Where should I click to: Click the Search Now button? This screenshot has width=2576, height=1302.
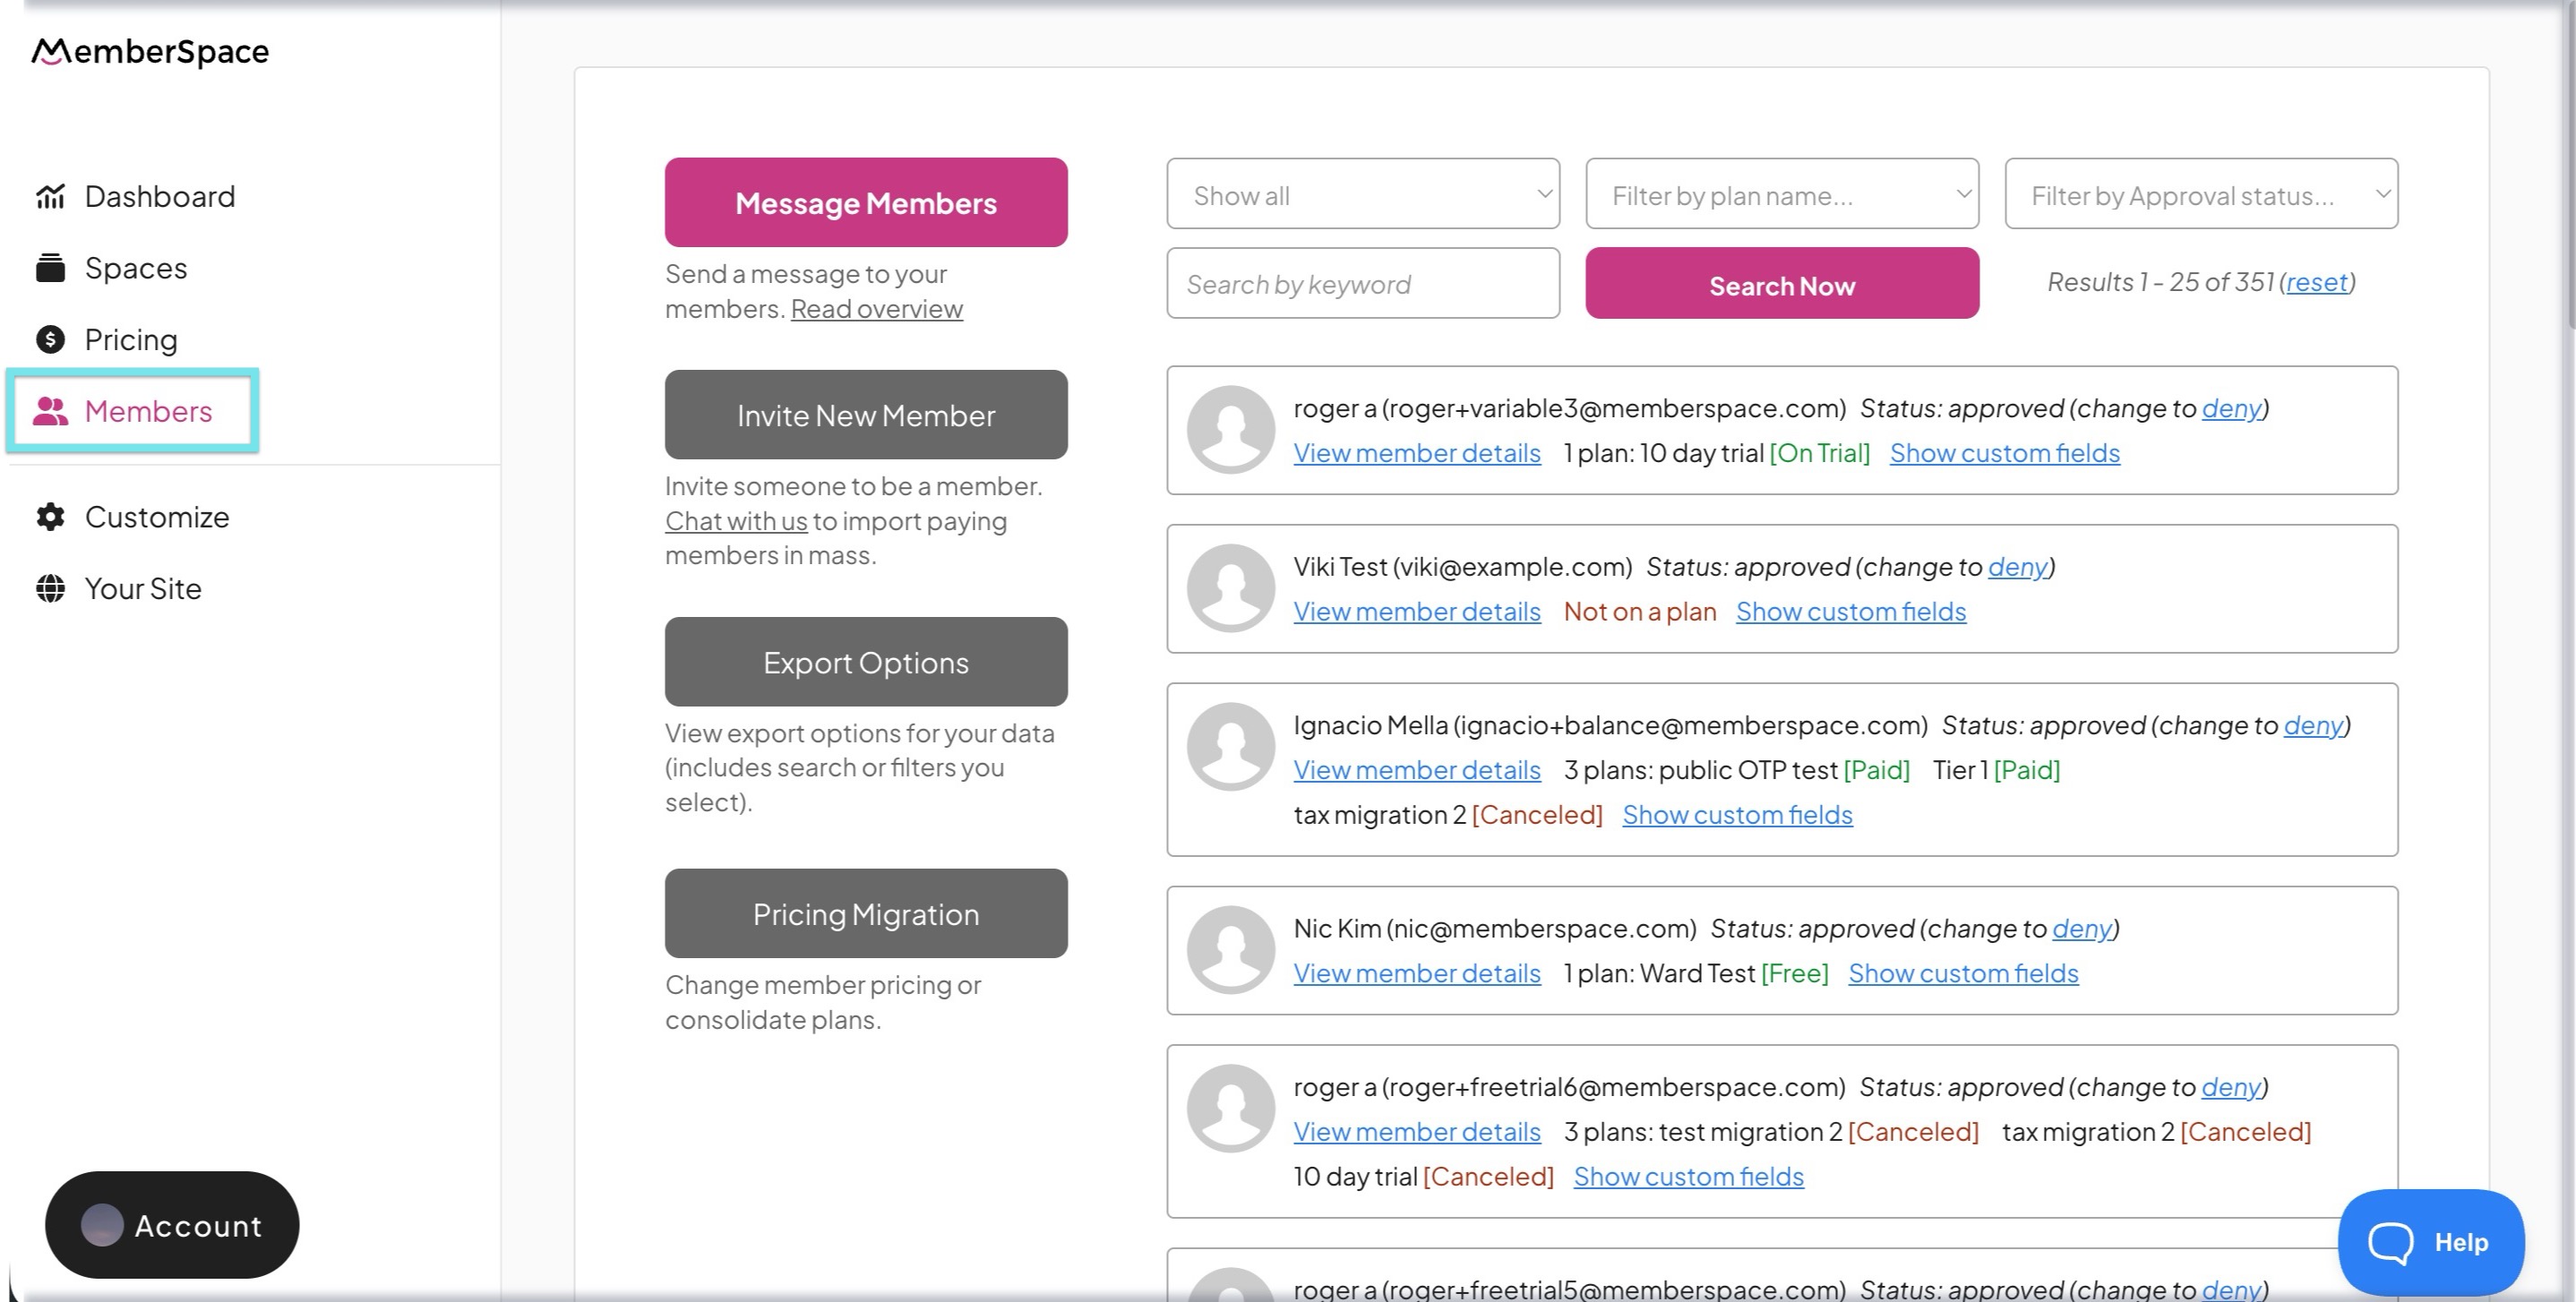click(1781, 284)
